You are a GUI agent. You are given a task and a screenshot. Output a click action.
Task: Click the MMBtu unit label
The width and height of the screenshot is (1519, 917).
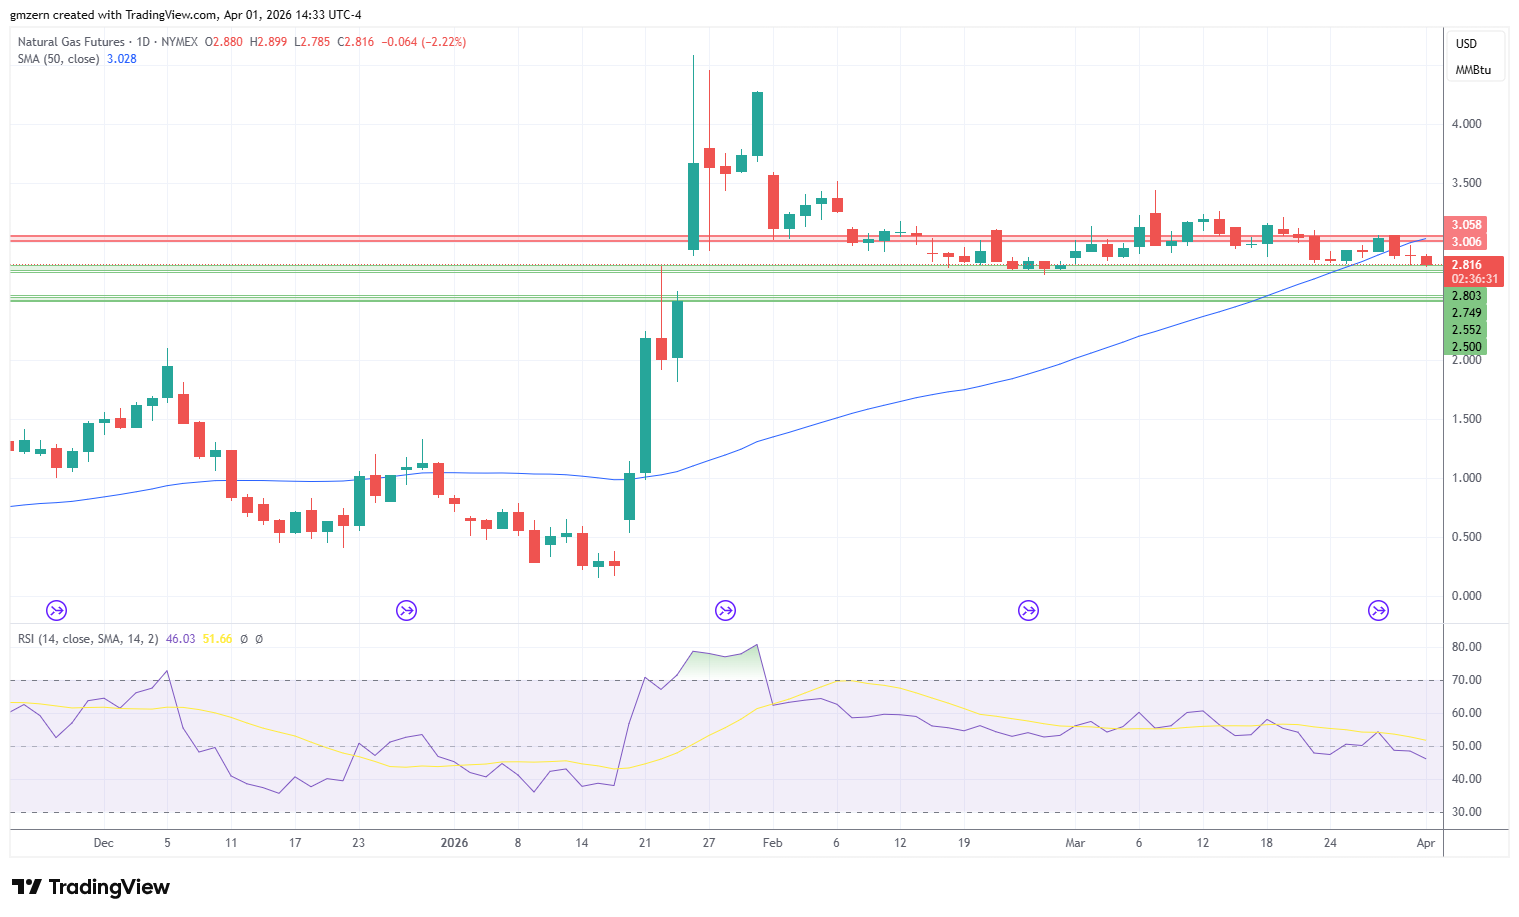point(1473,70)
